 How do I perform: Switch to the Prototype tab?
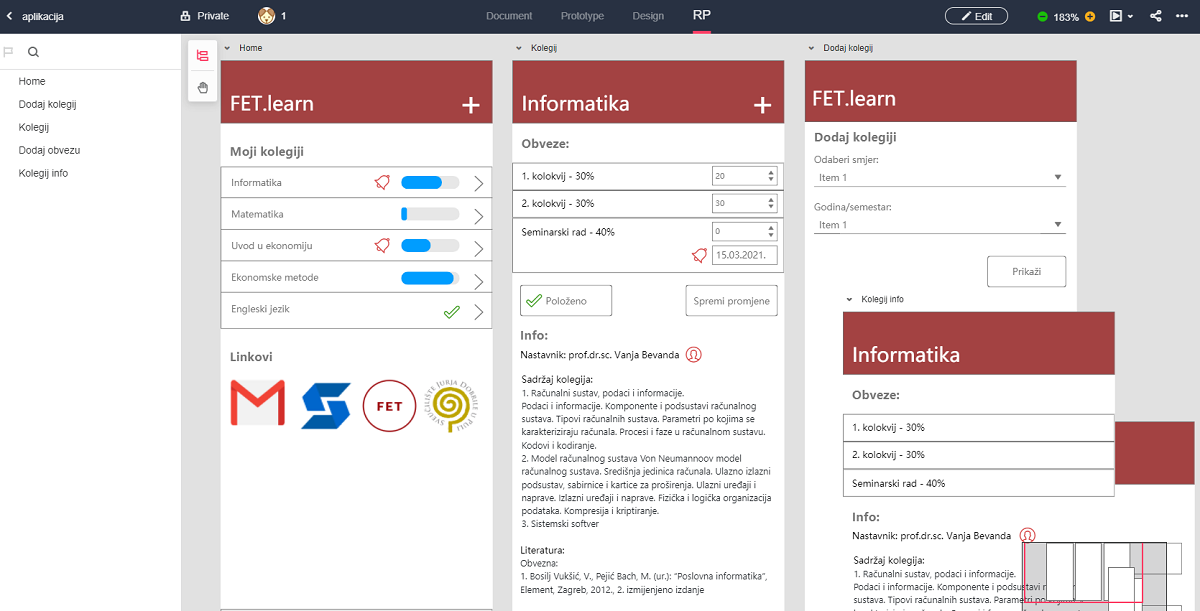tap(582, 16)
